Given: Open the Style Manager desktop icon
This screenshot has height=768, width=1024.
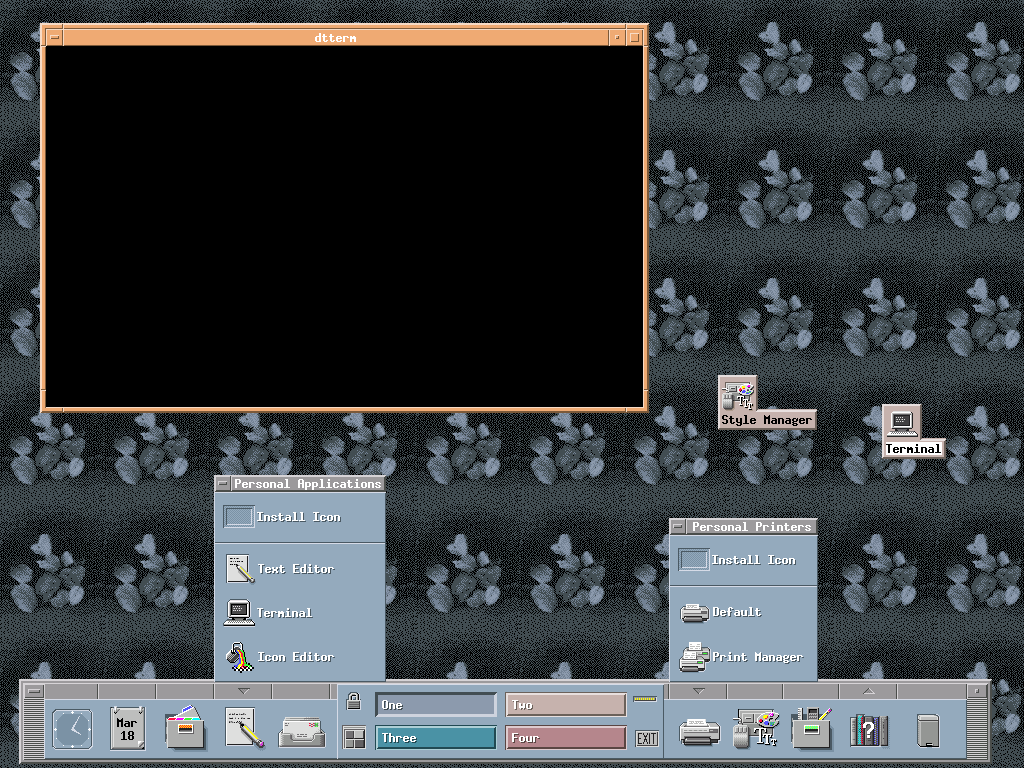Looking at the screenshot, I should (766, 402).
